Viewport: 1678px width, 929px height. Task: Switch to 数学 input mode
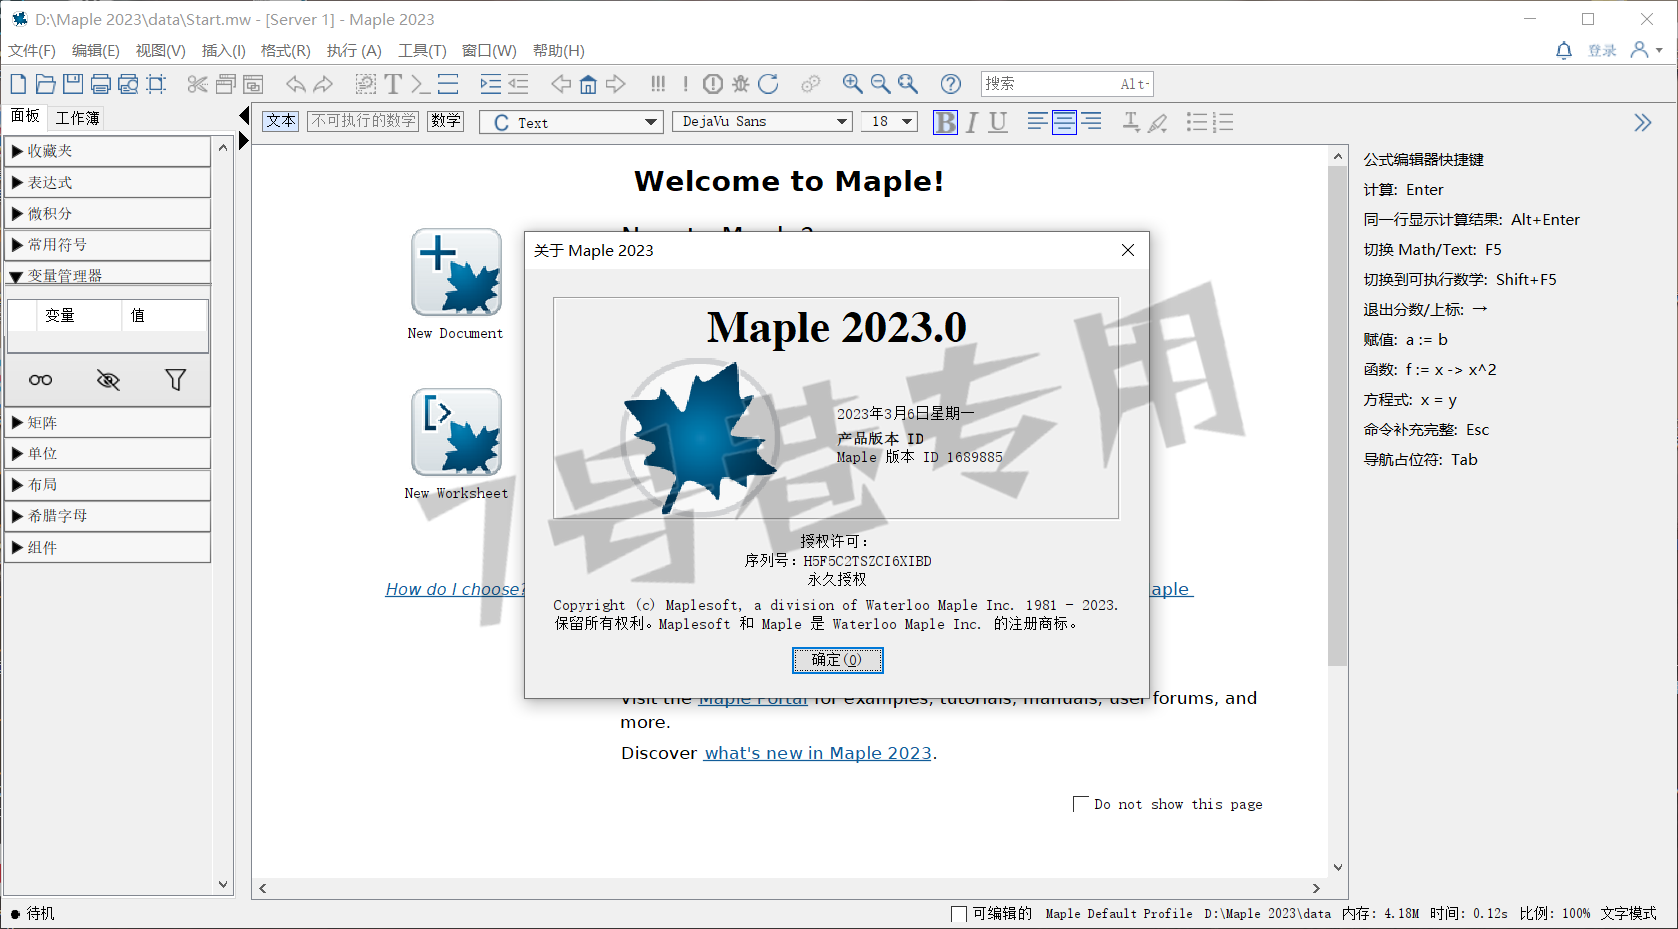(446, 121)
